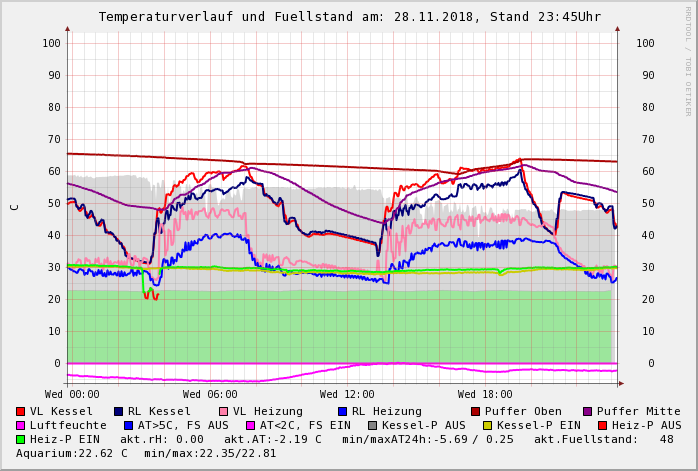This screenshot has width=698, height=471.
Task: Click the blue RL Heizung legend swatch
Action: (343, 411)
